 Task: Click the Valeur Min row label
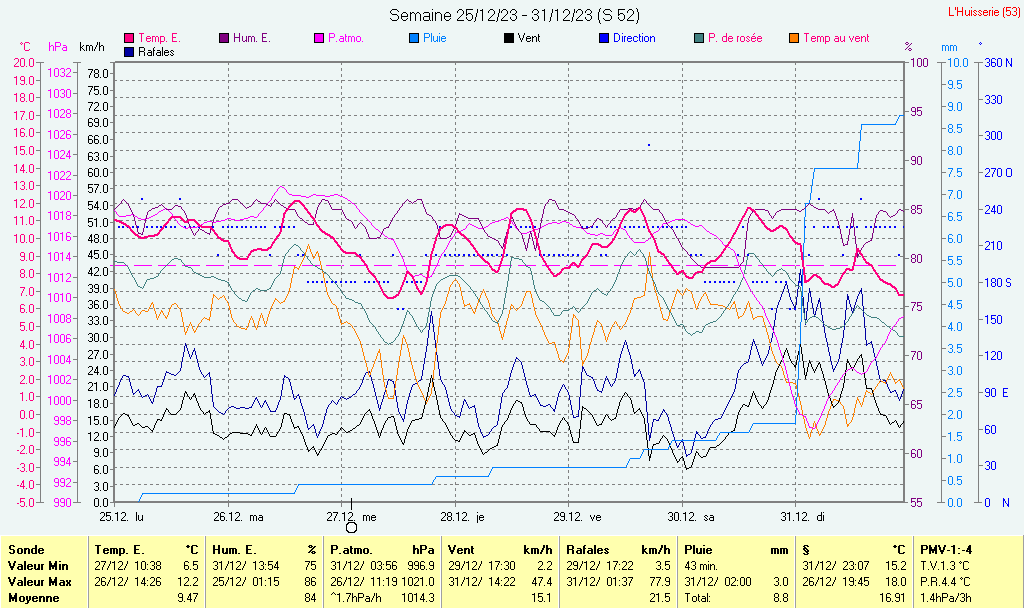click(38, 566)
